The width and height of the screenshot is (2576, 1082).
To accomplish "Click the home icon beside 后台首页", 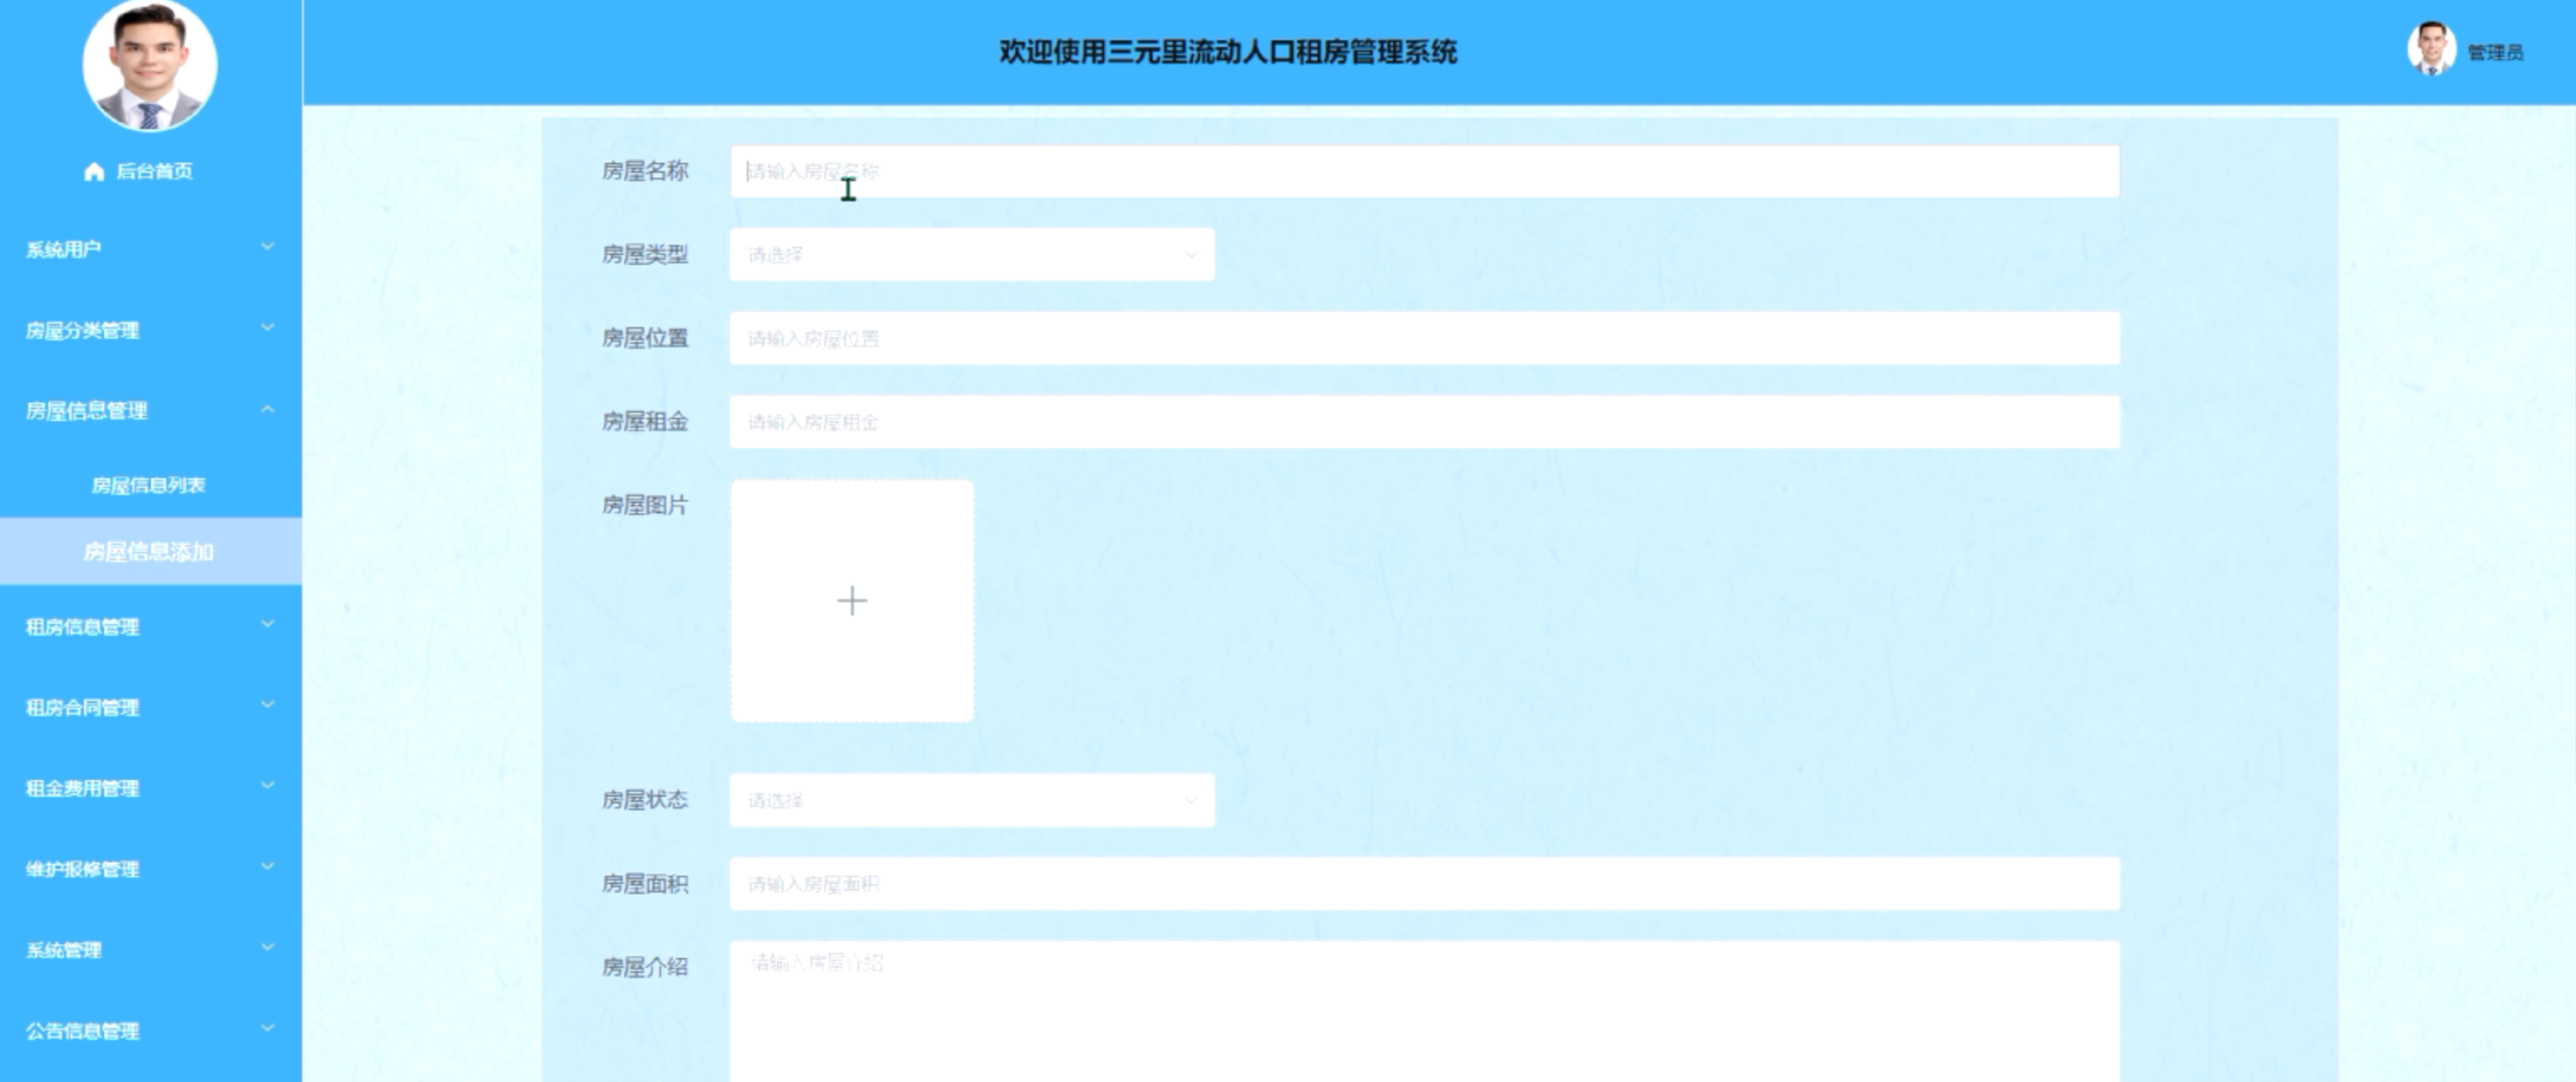I will coord(94,171).
